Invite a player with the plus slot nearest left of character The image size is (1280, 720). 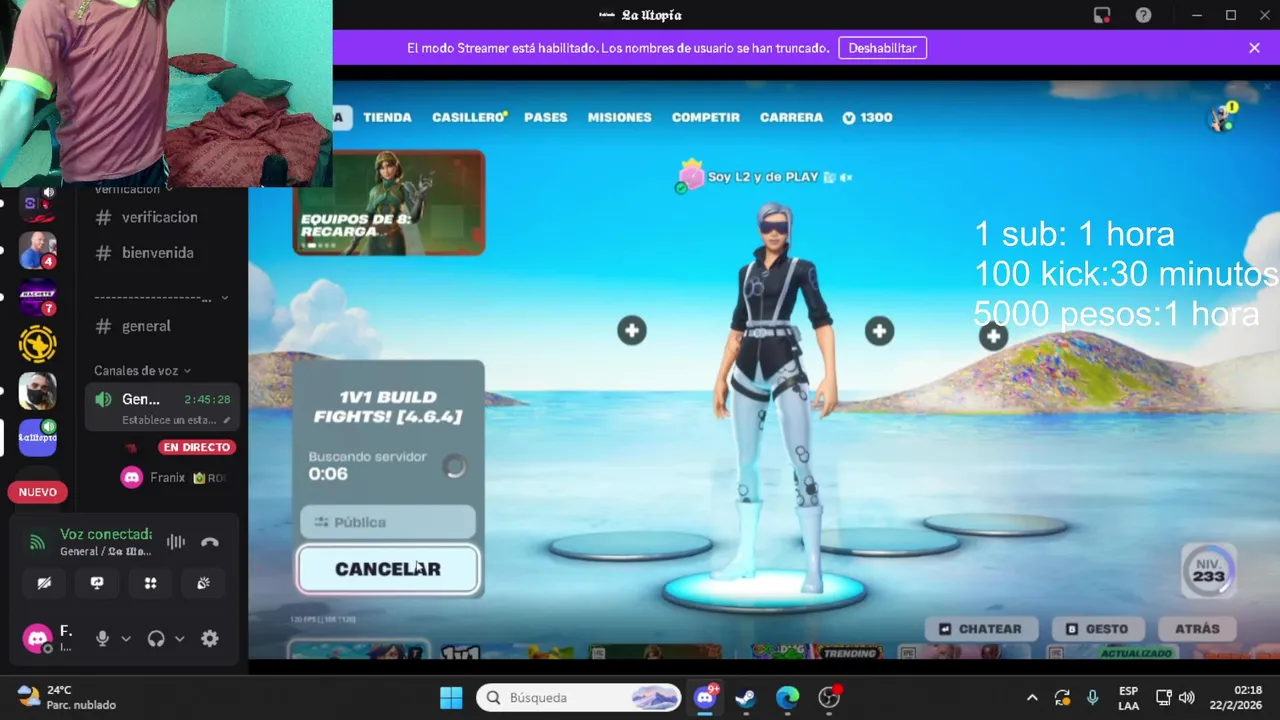pyautogui.click(x=631, y=331)
